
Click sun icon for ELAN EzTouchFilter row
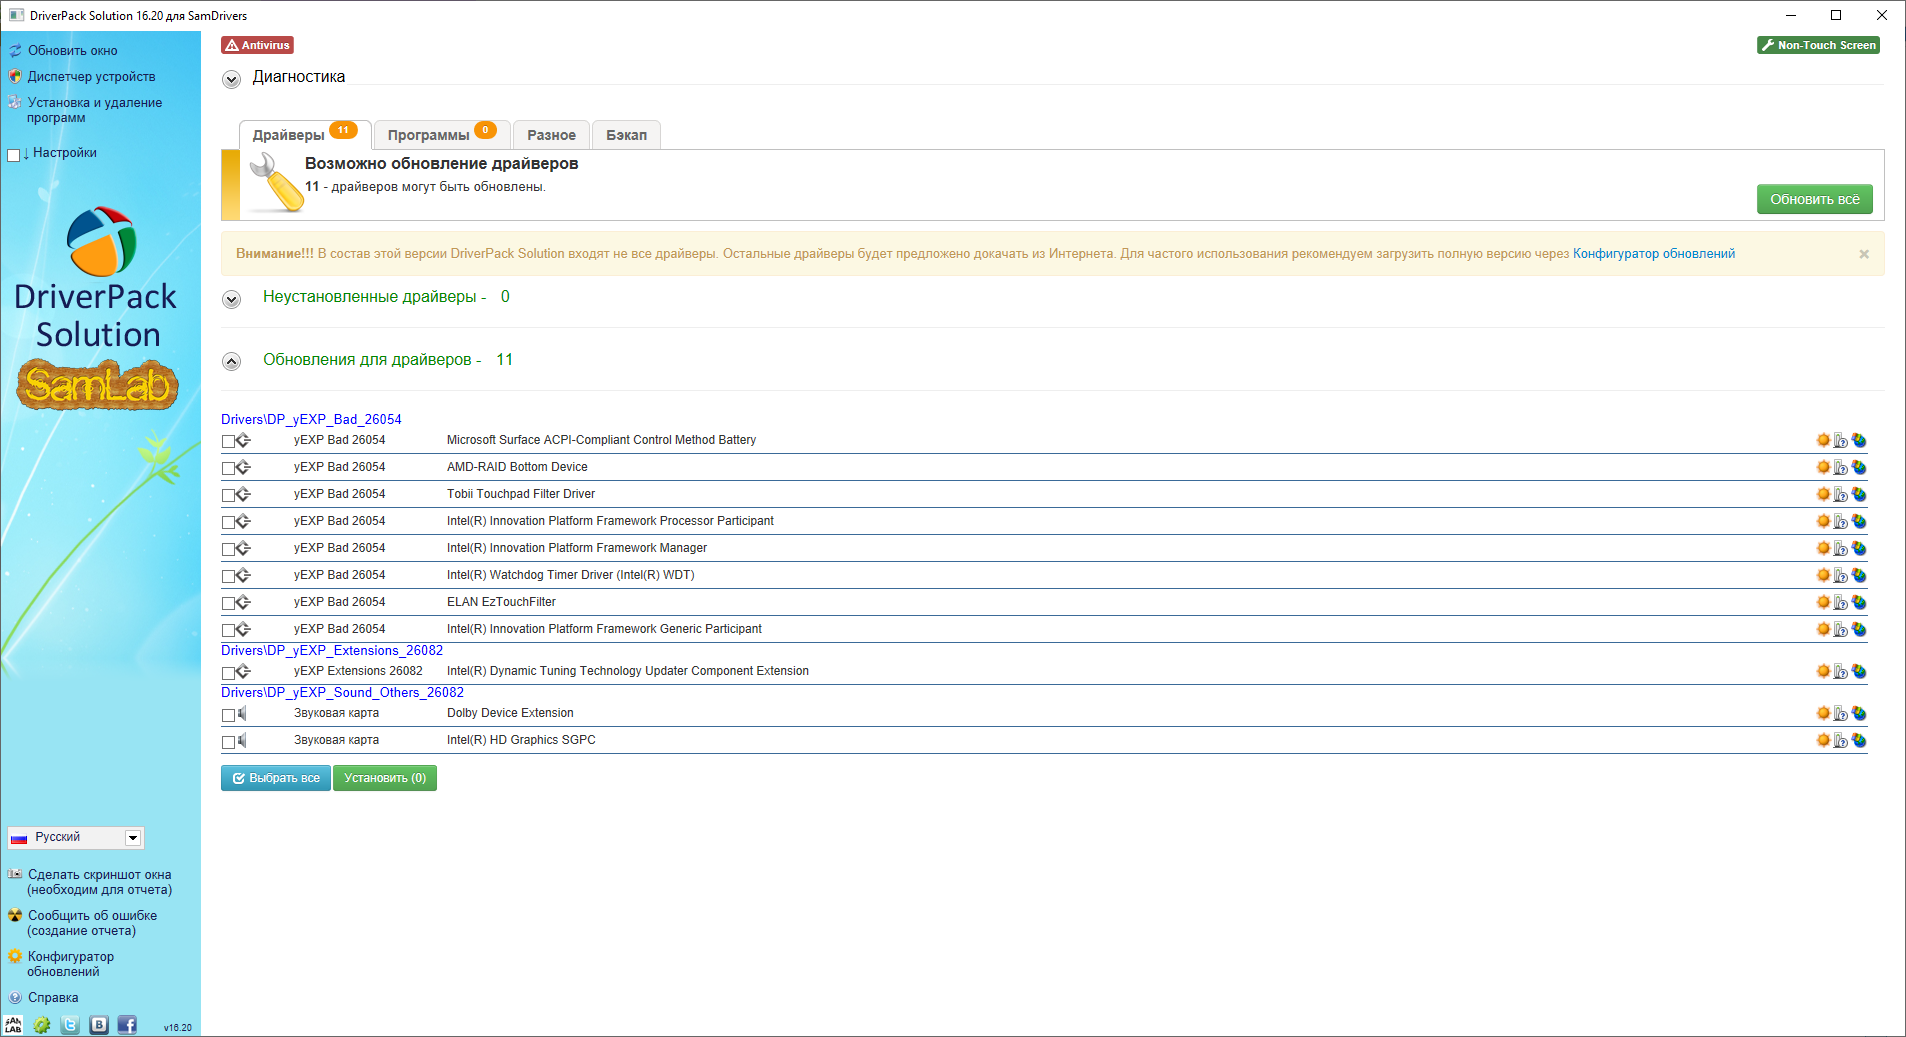(x=1823, y=602)
